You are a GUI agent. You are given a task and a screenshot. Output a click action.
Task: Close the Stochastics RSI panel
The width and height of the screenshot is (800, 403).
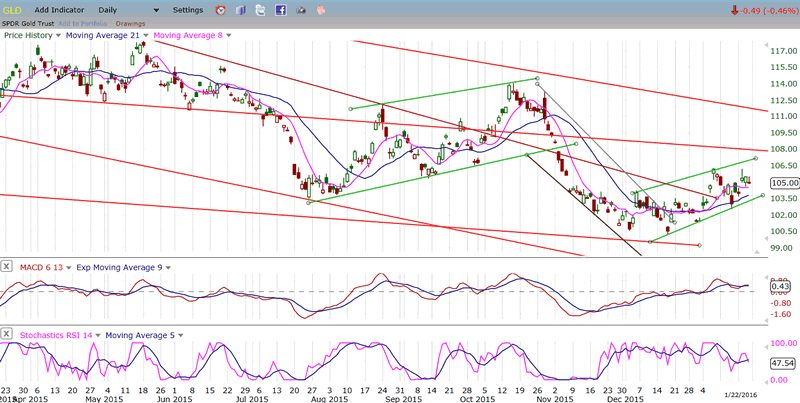(x=7, y=334)
